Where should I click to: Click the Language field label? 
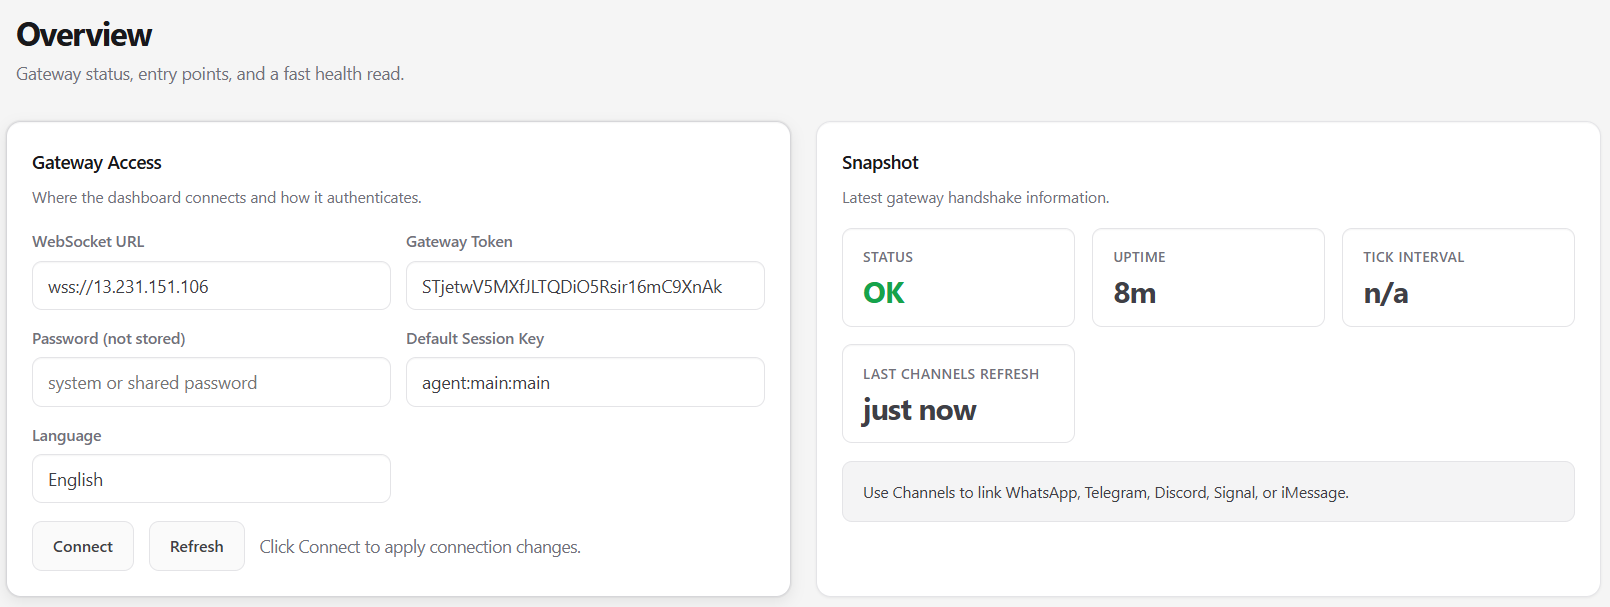pos(66,435)
